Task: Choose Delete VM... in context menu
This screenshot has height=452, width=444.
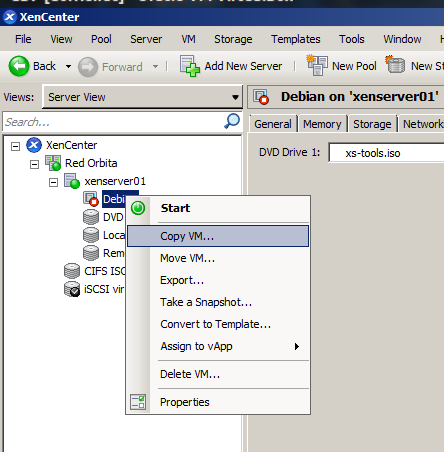Action: coord(218,374)
